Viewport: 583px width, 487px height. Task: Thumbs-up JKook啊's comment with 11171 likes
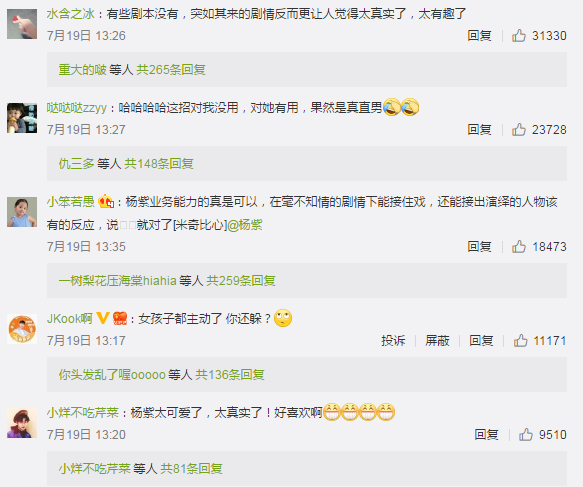(521, 341)
